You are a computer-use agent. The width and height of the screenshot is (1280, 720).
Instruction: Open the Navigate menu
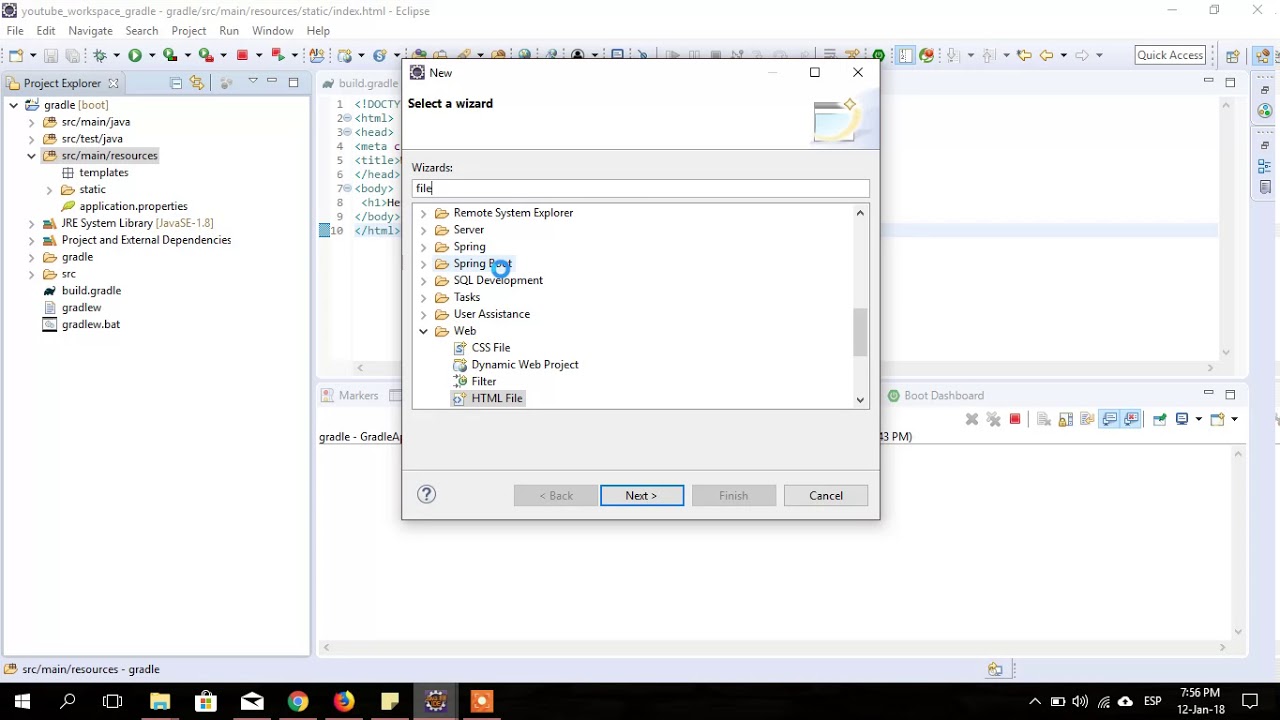click(x=90, y=31)
